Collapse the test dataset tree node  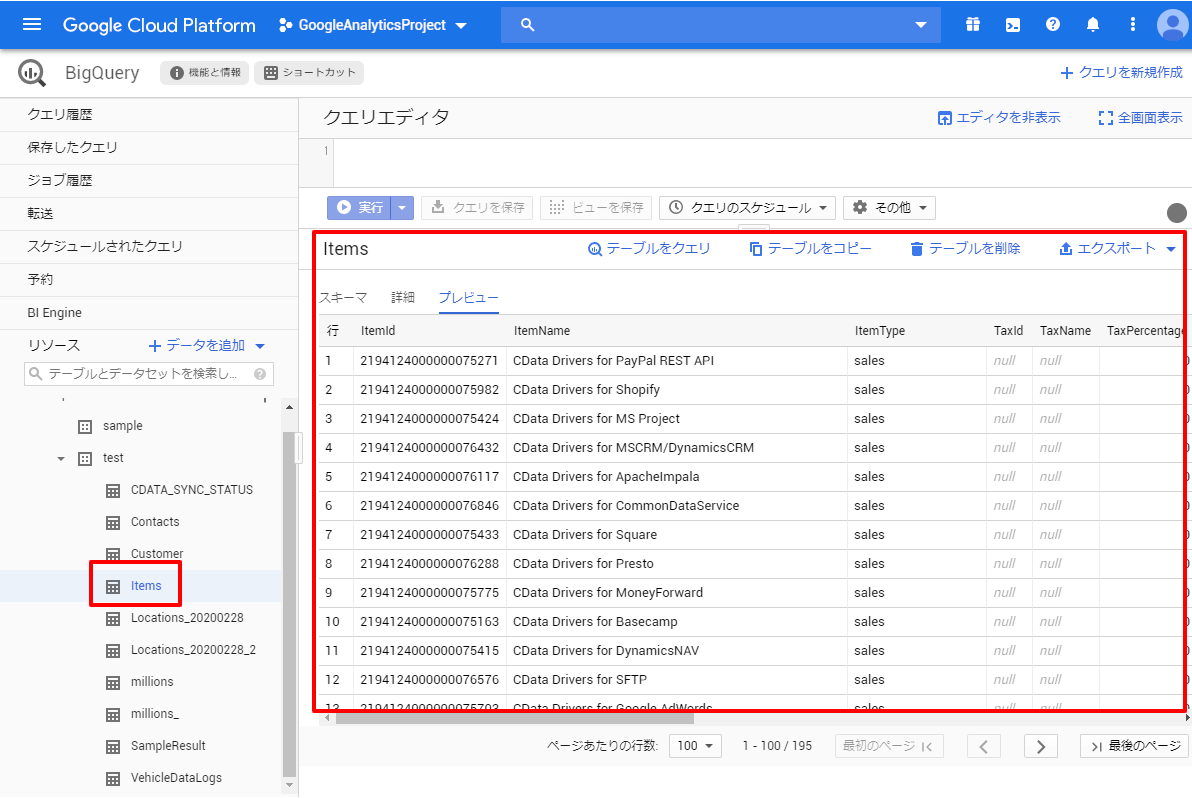point(61,458)
